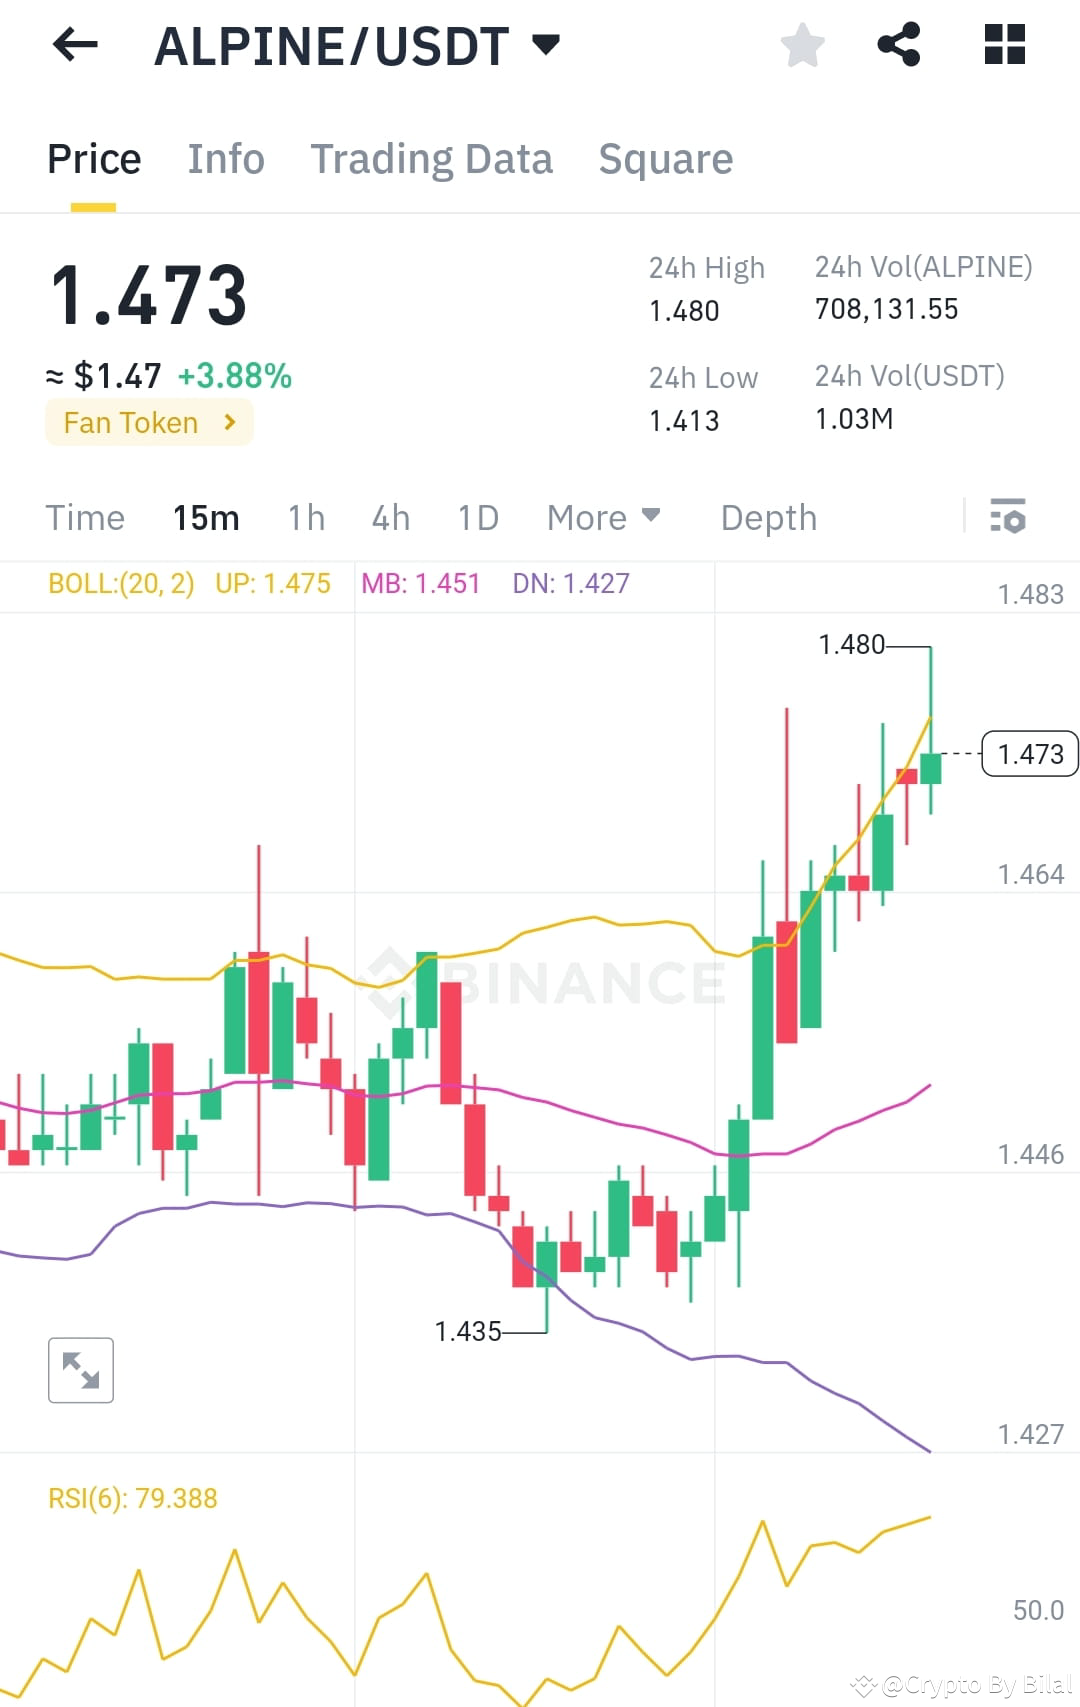The height and width of the screenshot is (1707, 1080).
Task: Activate the Time display mode
Action: (x=85, y=517)
